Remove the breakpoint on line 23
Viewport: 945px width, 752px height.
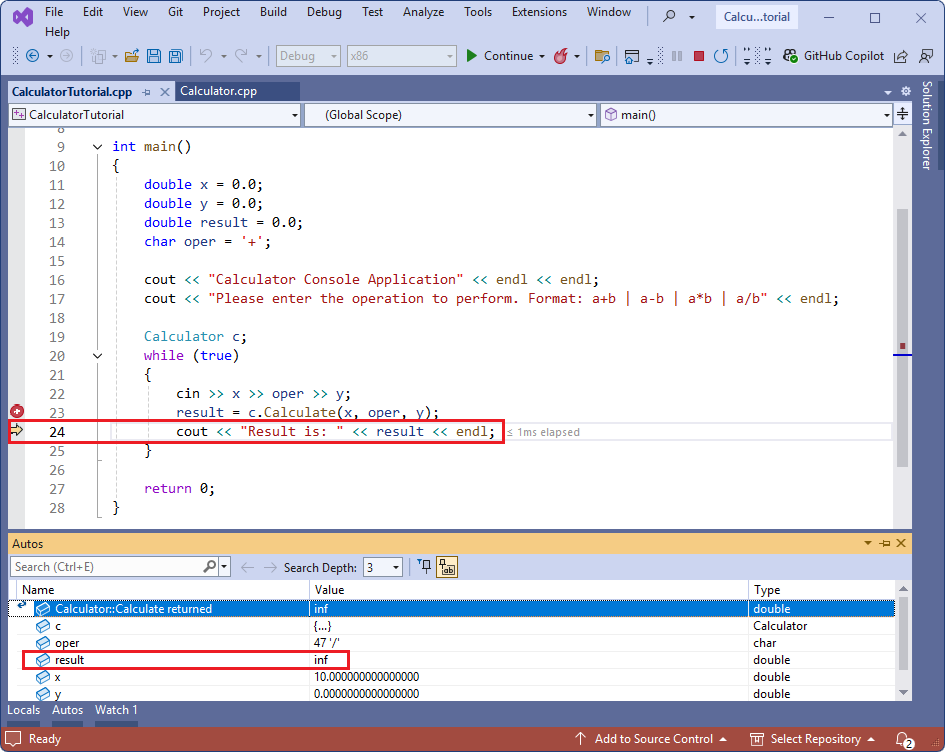point(16,410)
